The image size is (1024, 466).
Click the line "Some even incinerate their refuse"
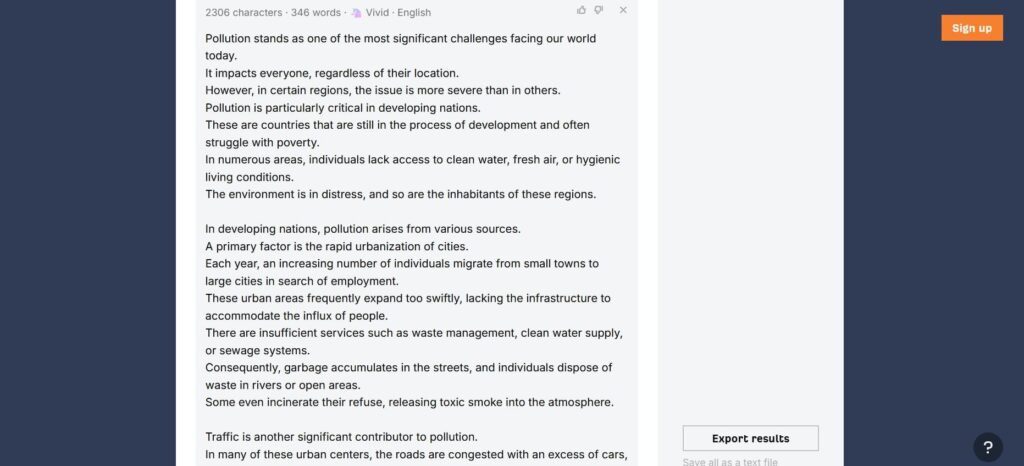click(x=409, y=402)
